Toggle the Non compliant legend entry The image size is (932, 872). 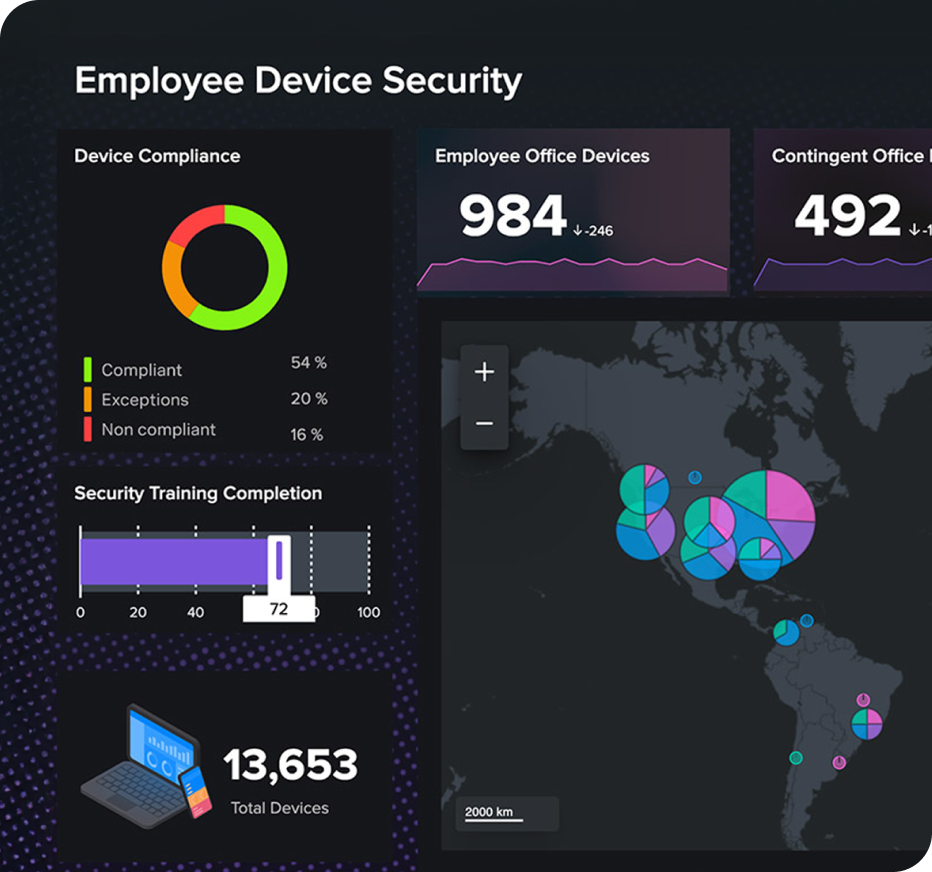click(x=159, y=429)
